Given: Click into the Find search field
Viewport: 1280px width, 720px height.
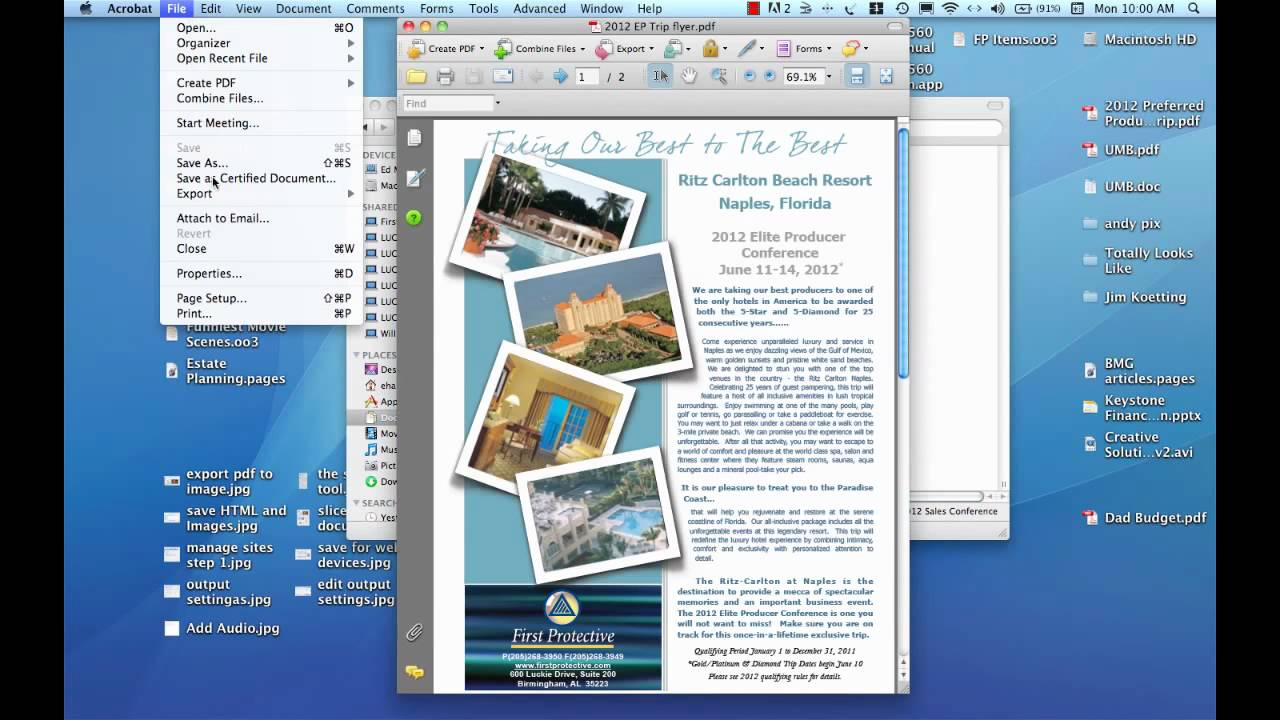Looking at the screenshot, I should [447, 103].
